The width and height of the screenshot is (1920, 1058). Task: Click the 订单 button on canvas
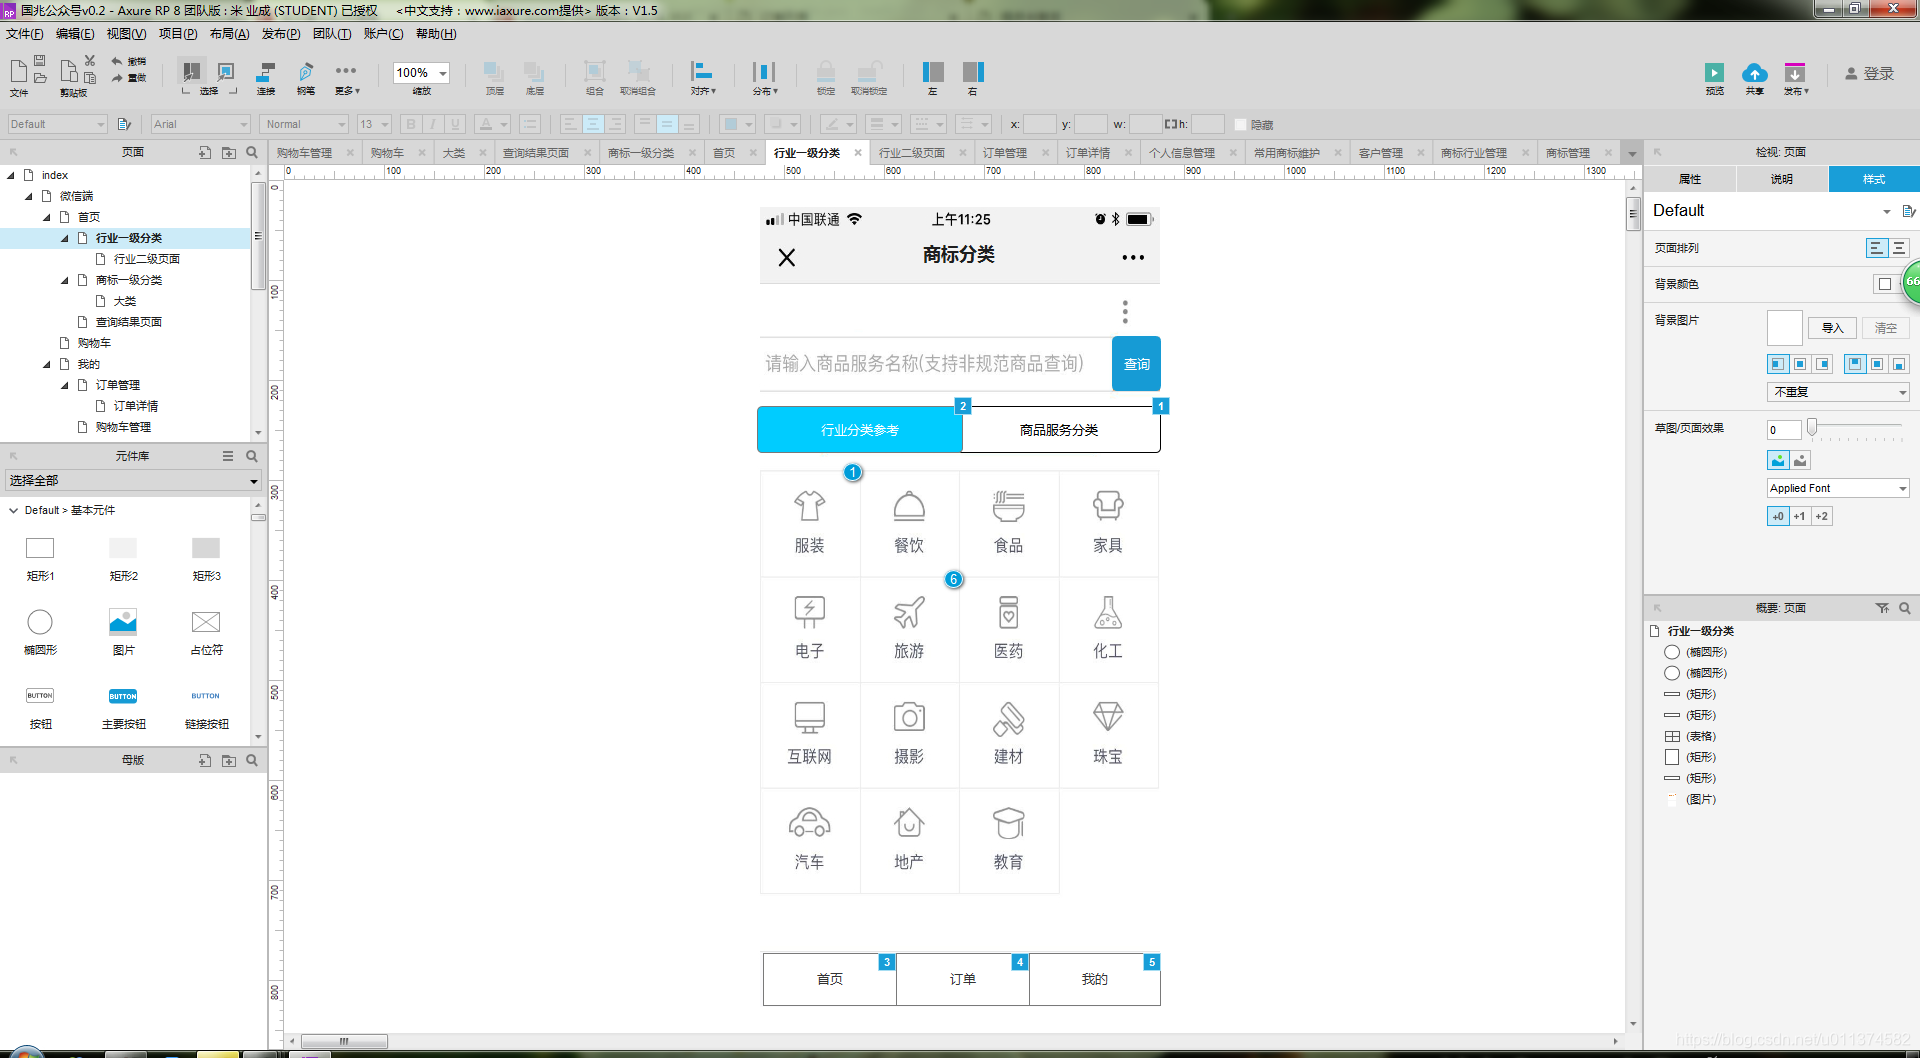[x=963, y=979]
